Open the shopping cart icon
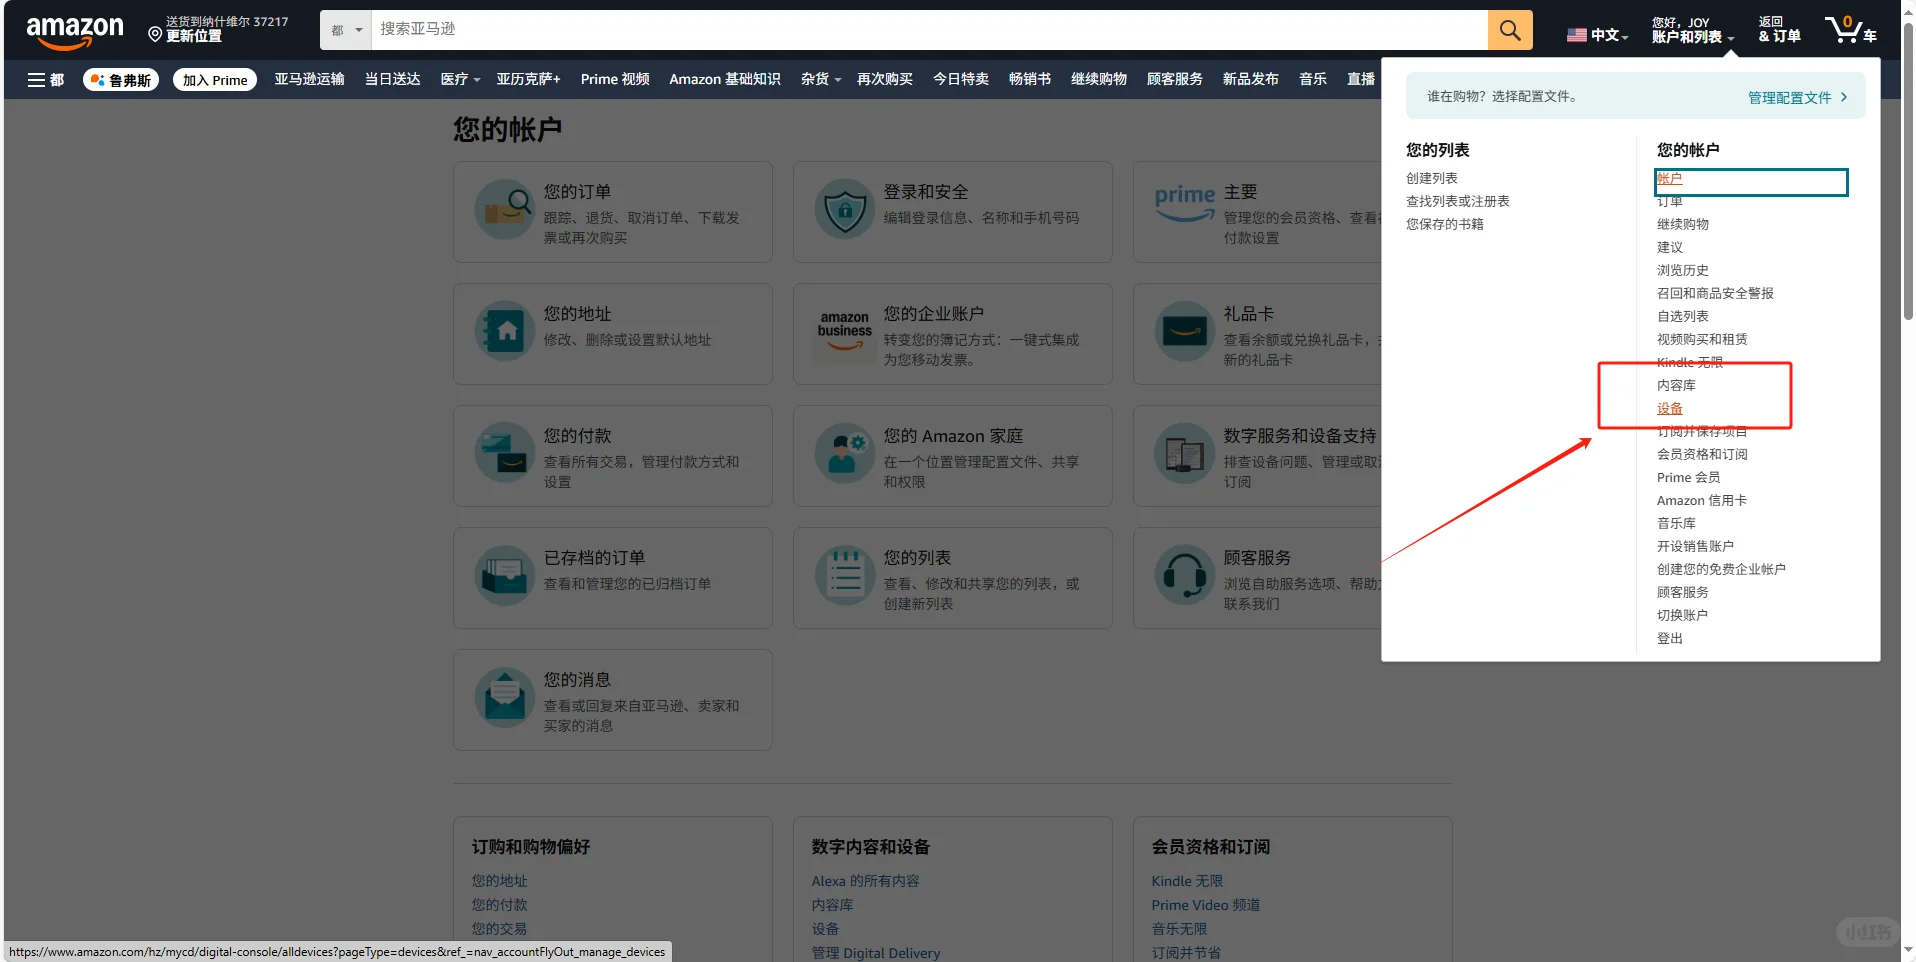This screenshot has height=962, width=1916. 1850,29
